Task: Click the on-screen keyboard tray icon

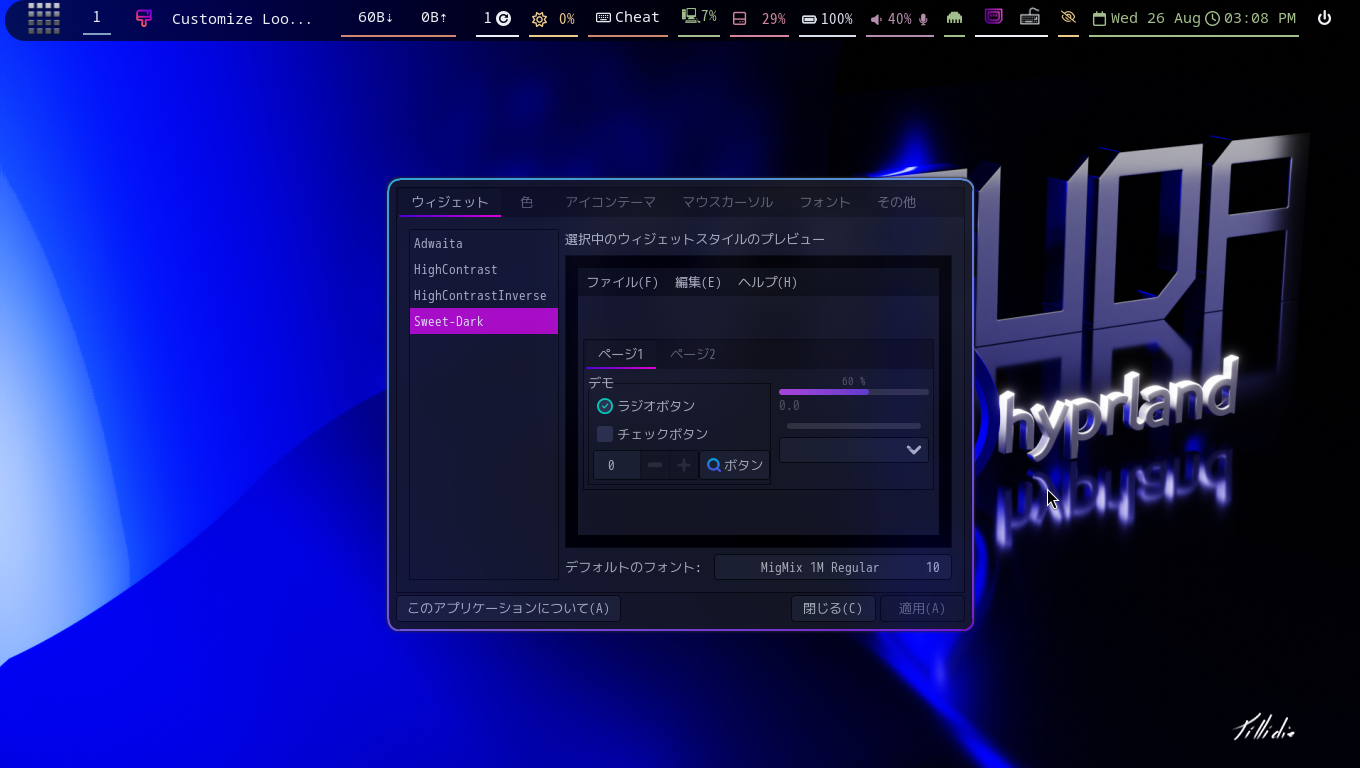Action: (1030, 17)
